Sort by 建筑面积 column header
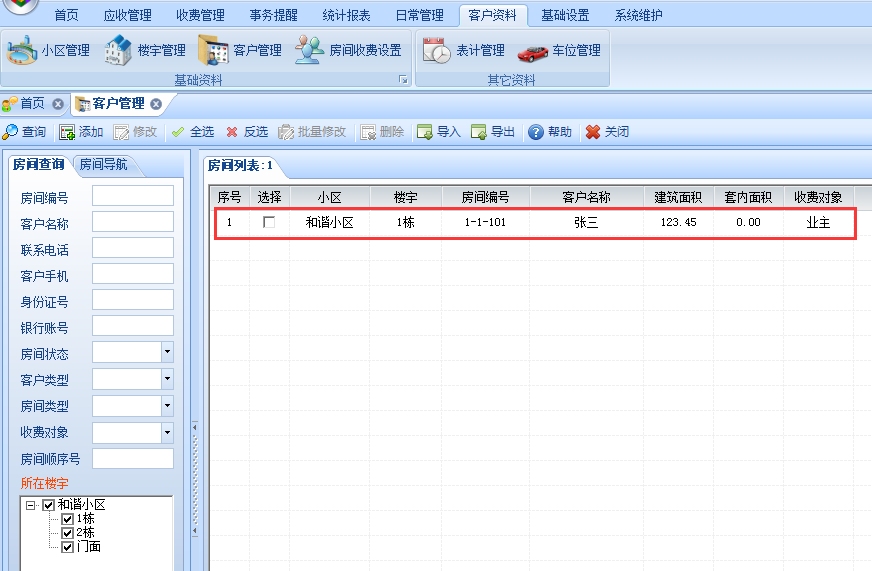 coord(678,197)
